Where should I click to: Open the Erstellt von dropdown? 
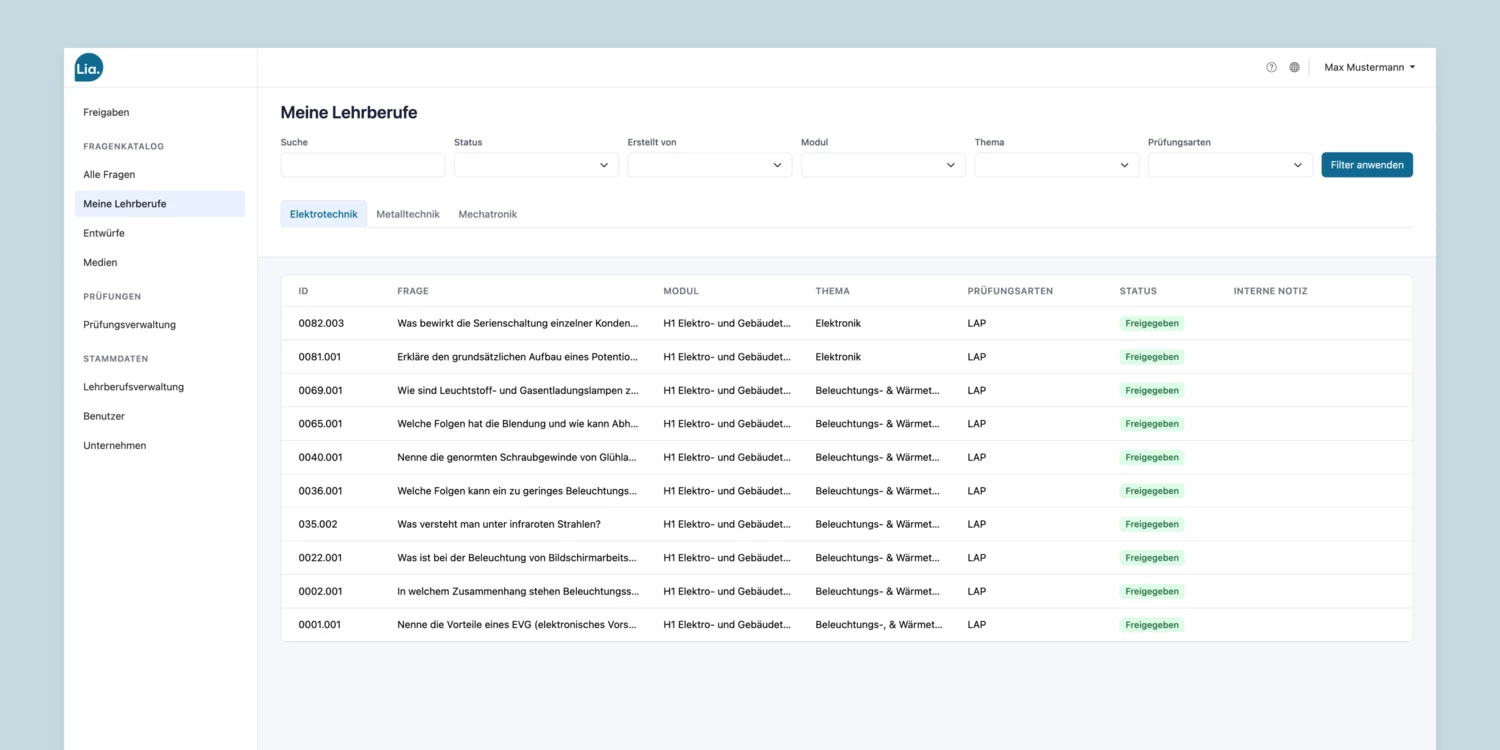pyautogui.click(x=710, y=165)
